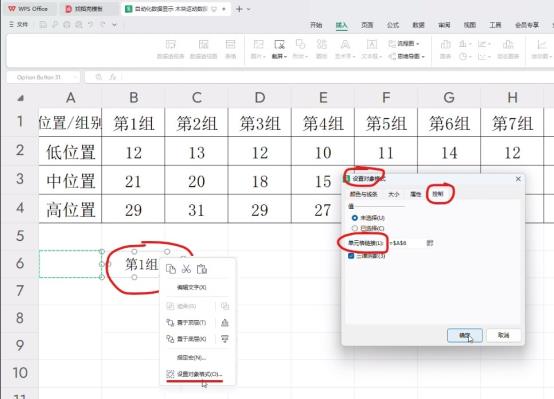Switch to the 大小 tab

pyautogui.click(x=394, y=194)
